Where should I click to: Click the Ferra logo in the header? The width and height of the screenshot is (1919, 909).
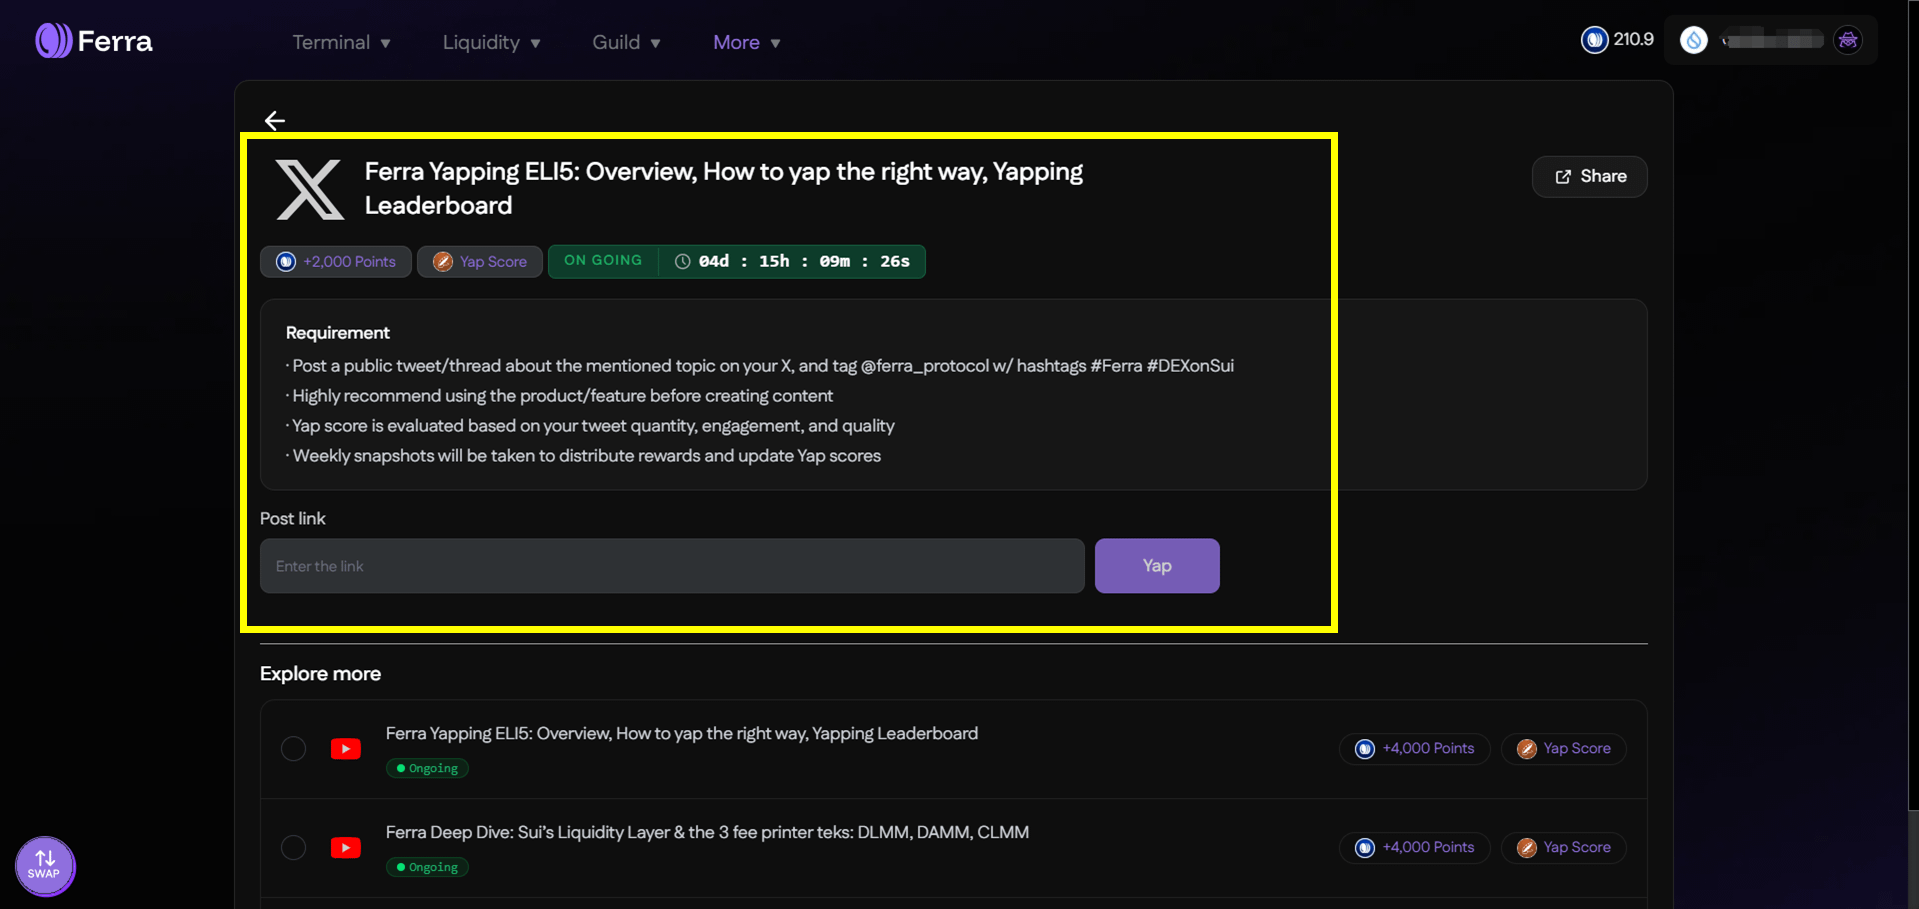(94, 41)
